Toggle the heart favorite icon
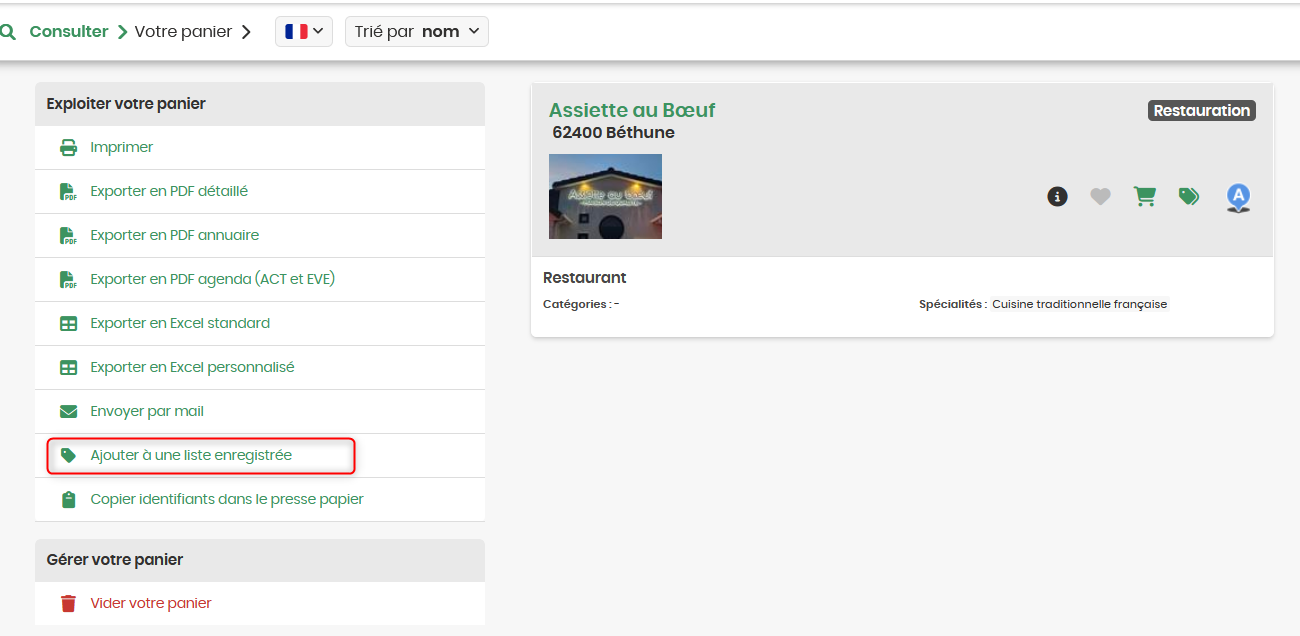 pyautogui.click(x=1100, y=197)
